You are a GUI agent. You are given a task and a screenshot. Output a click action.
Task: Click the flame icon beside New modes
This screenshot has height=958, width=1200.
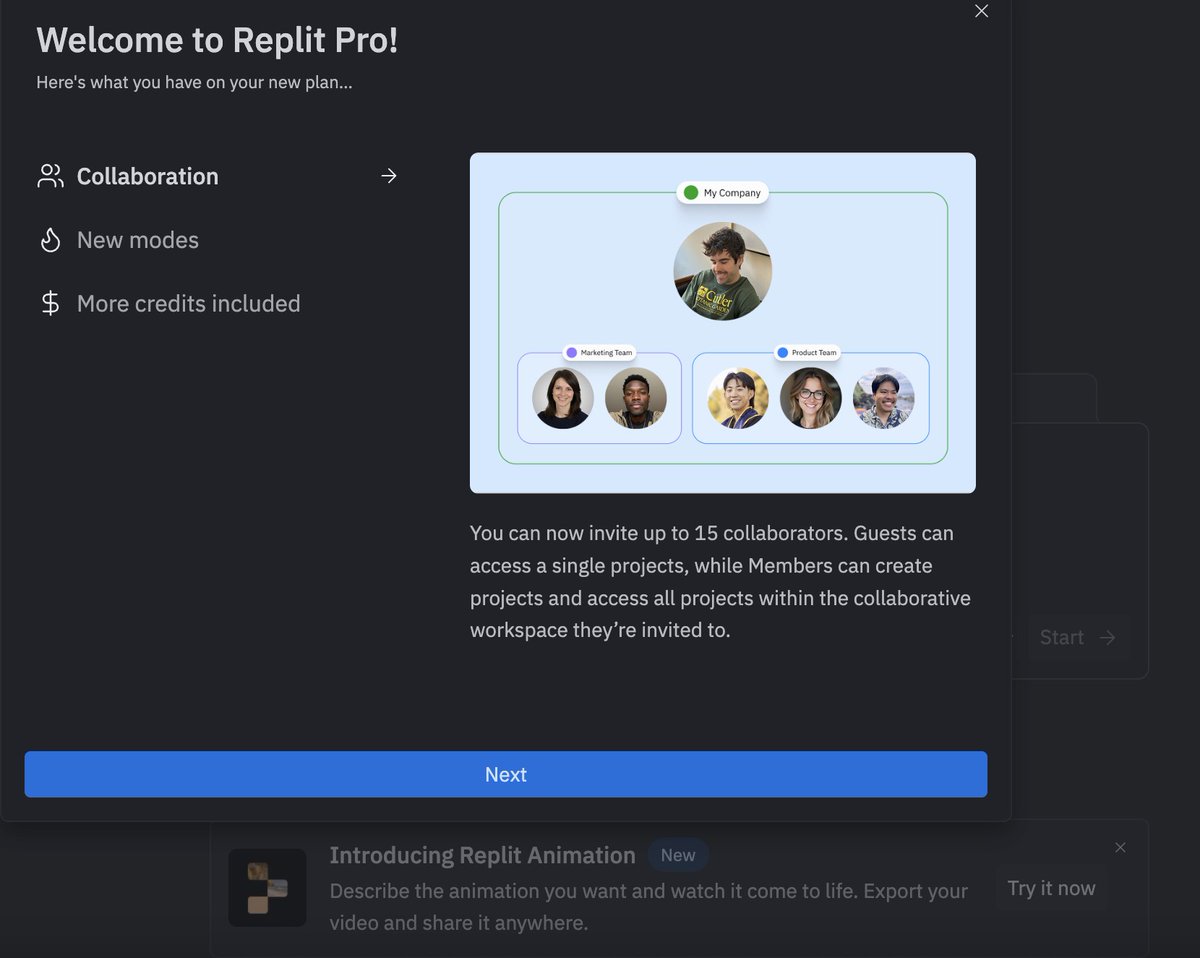50,240
